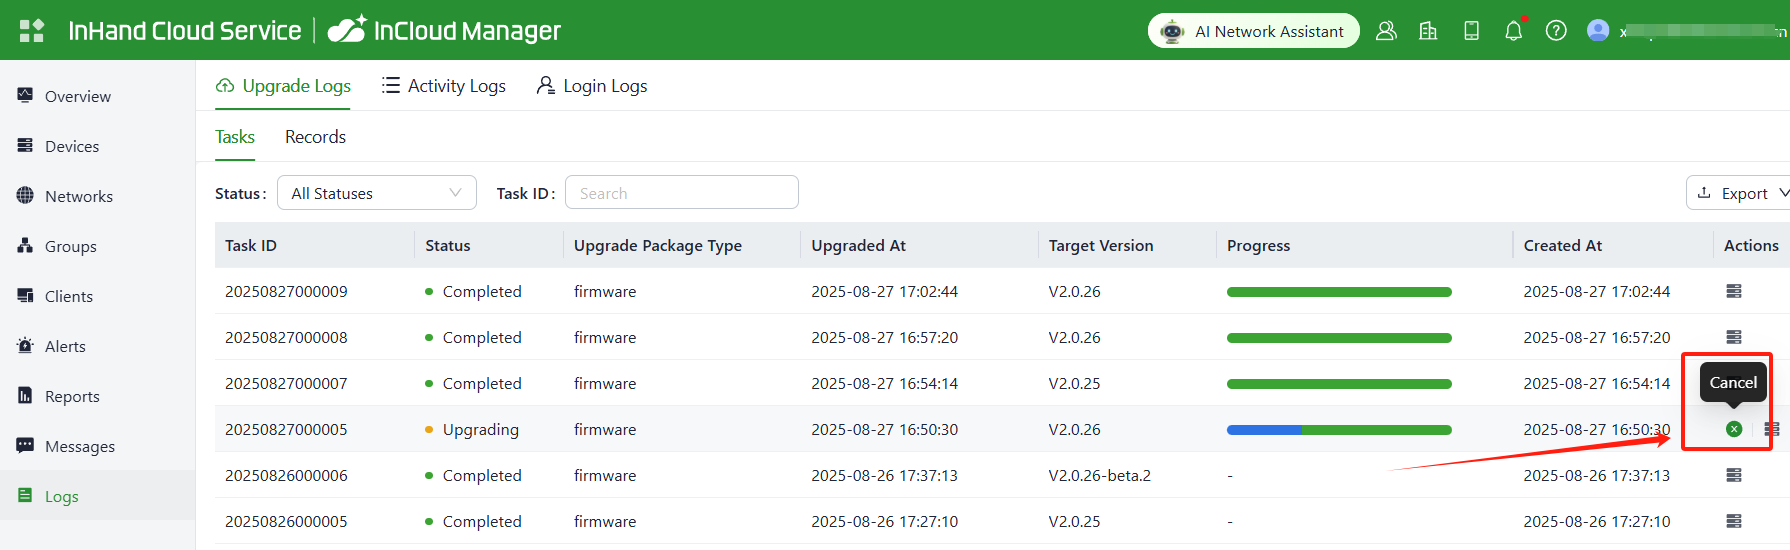
Task: Click the user account avatar icon
Action: pos(1598,31)
